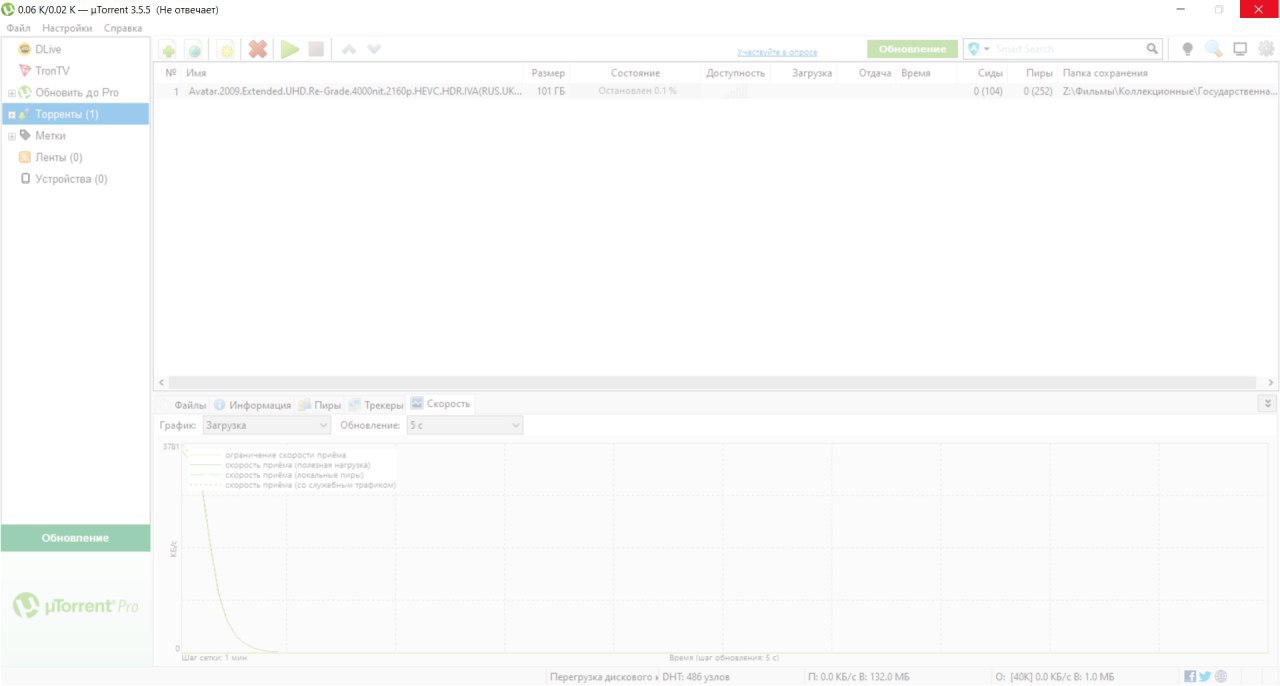Expand the Обновить до Pro tree node
Image resolution: width=1280 pixels, height=686 pixels.
tap(12, 93)
